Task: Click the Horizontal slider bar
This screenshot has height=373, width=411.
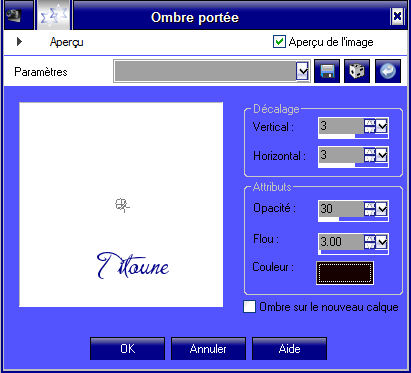Action: (353, 165)
